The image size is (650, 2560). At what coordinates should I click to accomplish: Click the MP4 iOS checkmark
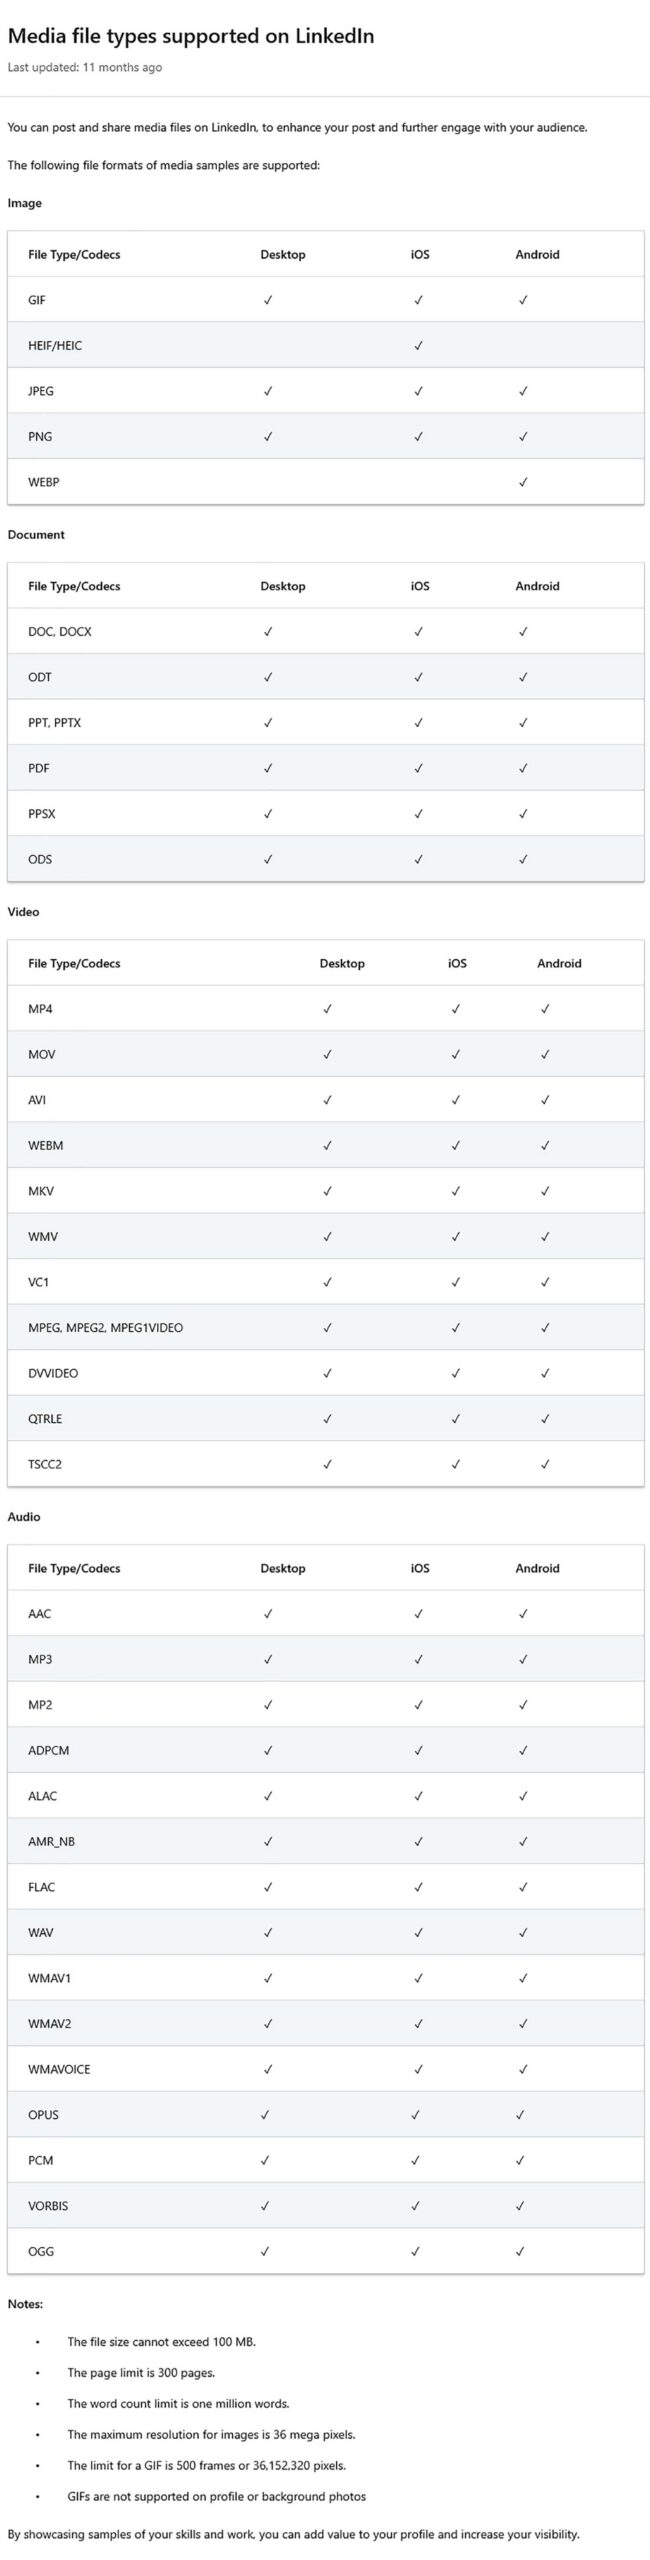point(455,1009)
